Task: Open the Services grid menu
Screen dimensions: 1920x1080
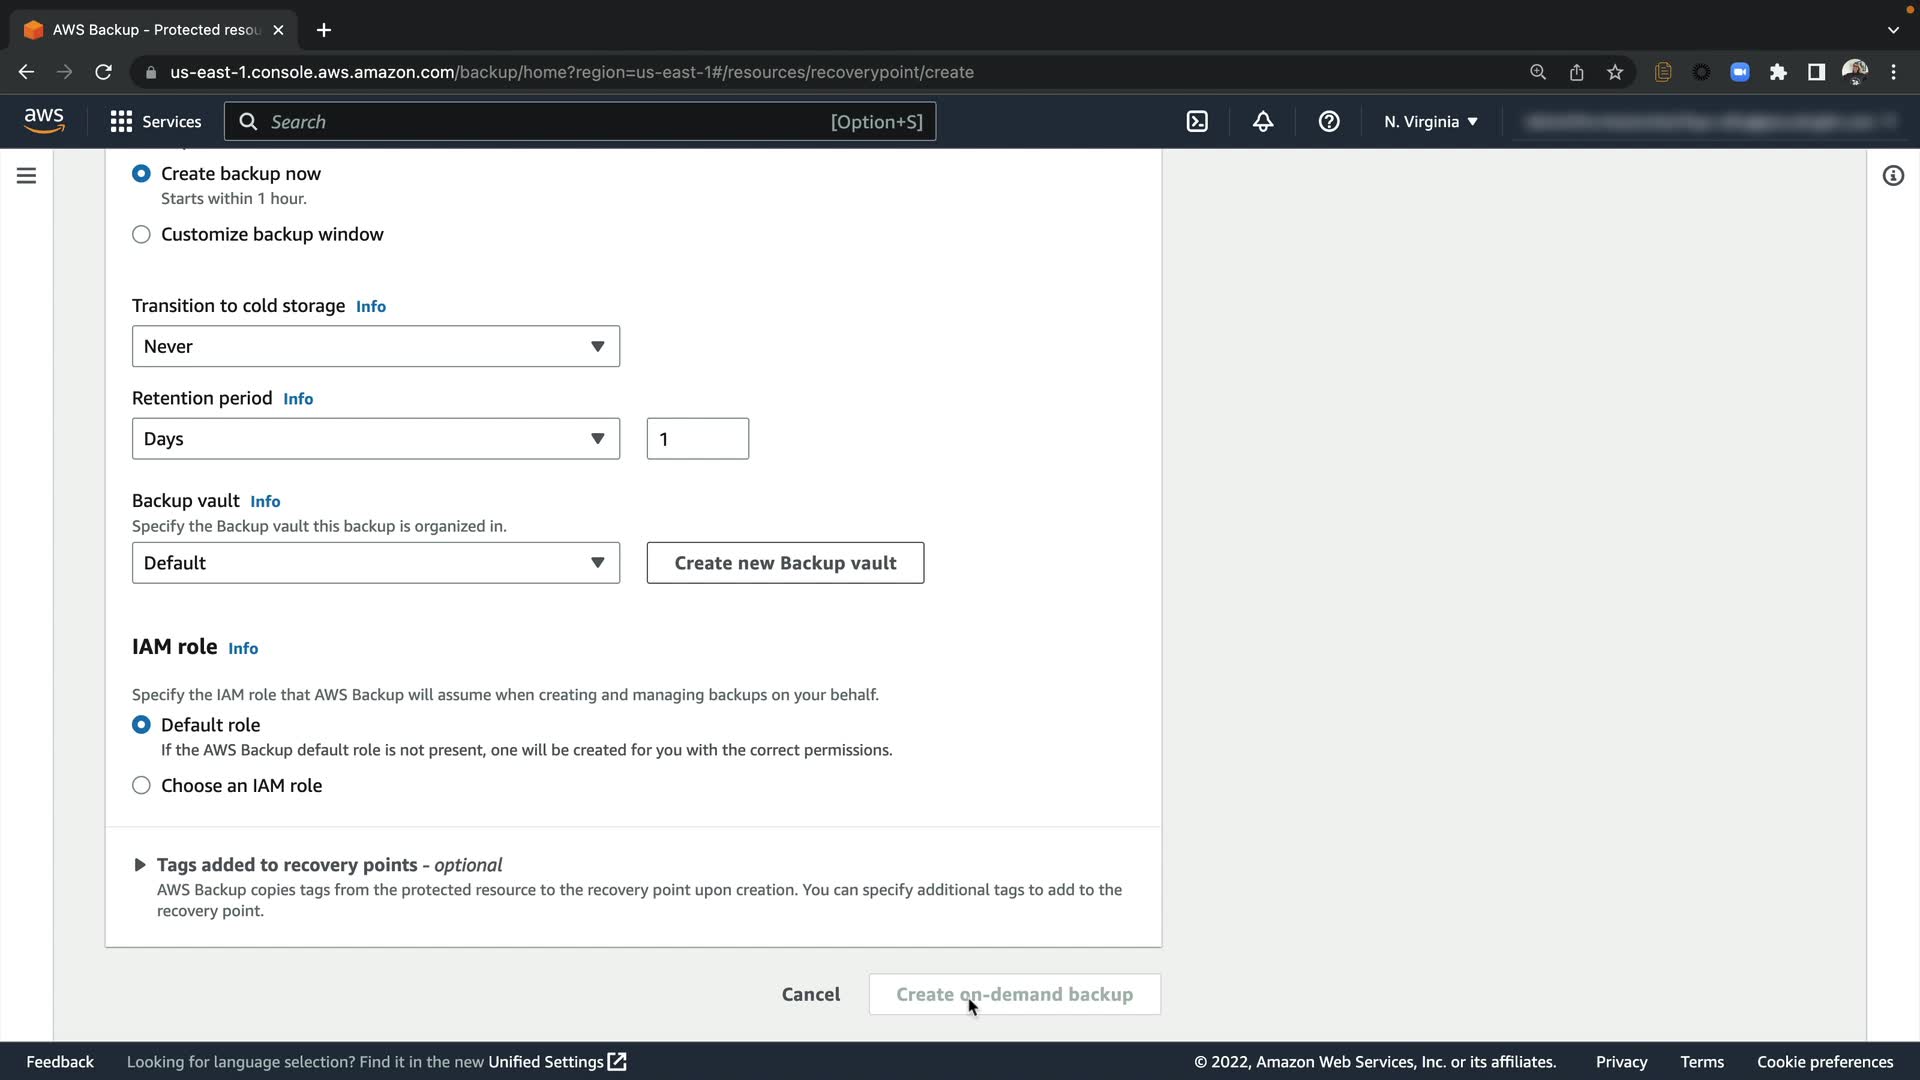Action: coord(155,122)
